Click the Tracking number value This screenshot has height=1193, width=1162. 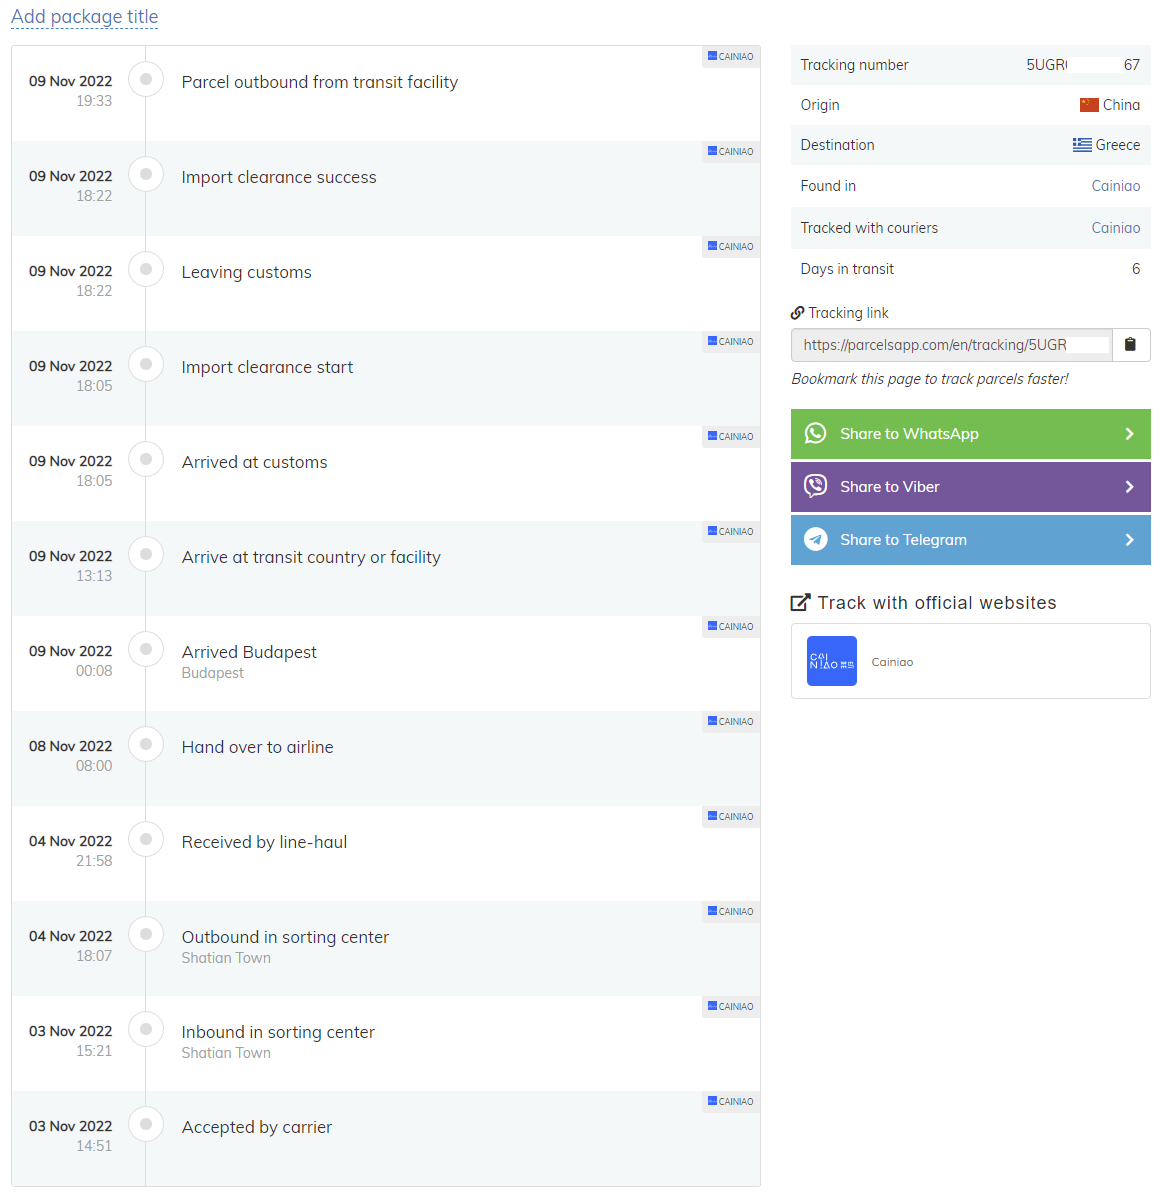[1083, 65]
